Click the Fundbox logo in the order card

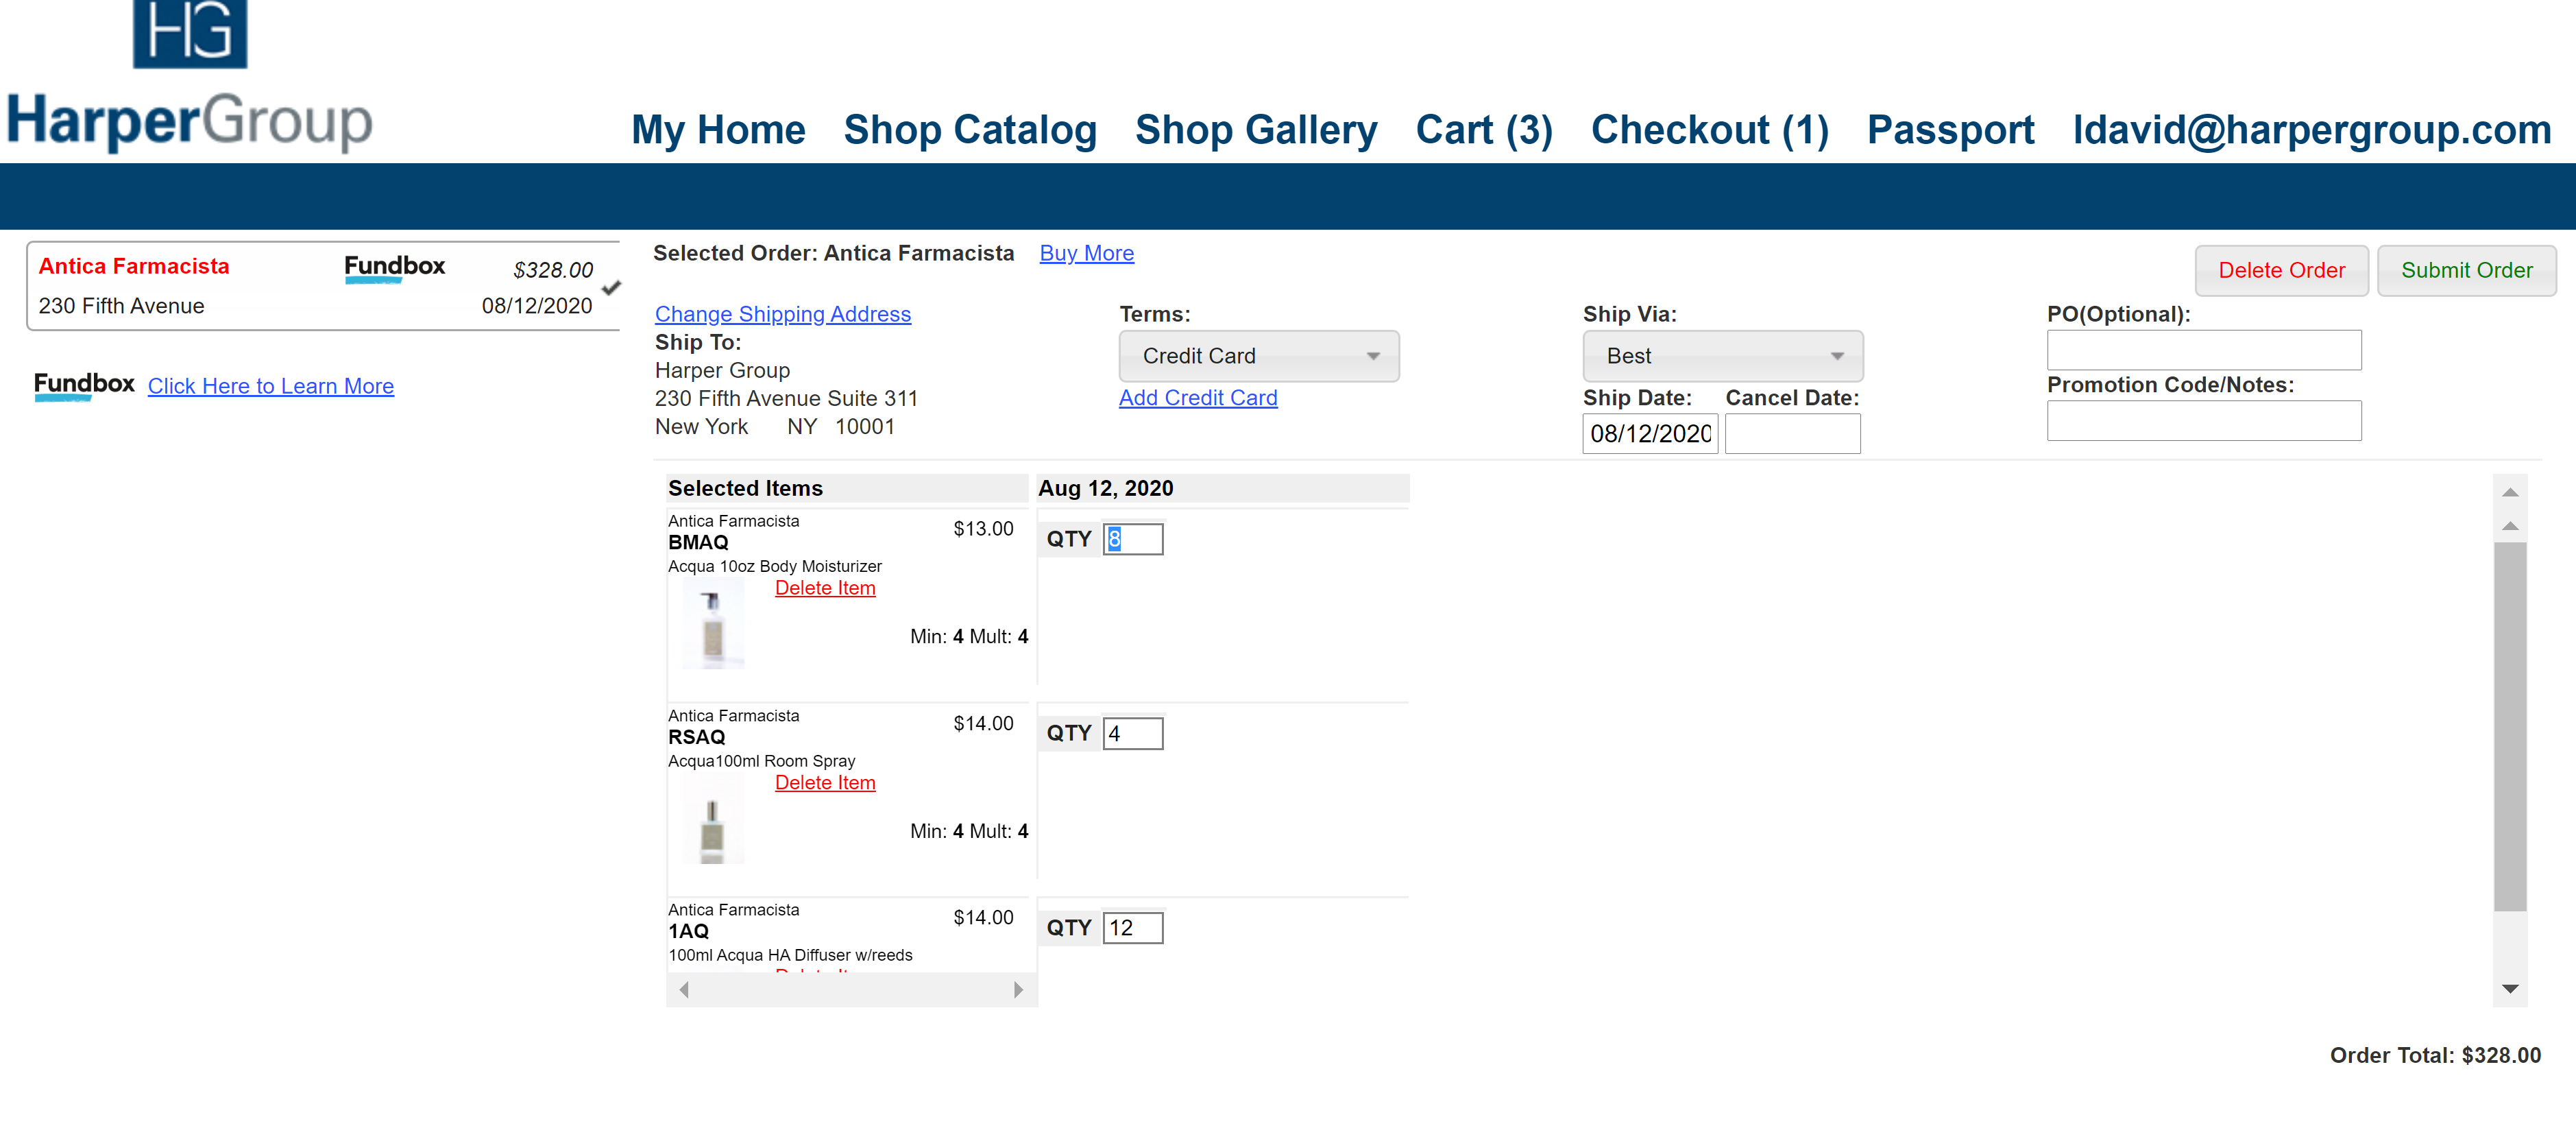(x=394, y=268)
